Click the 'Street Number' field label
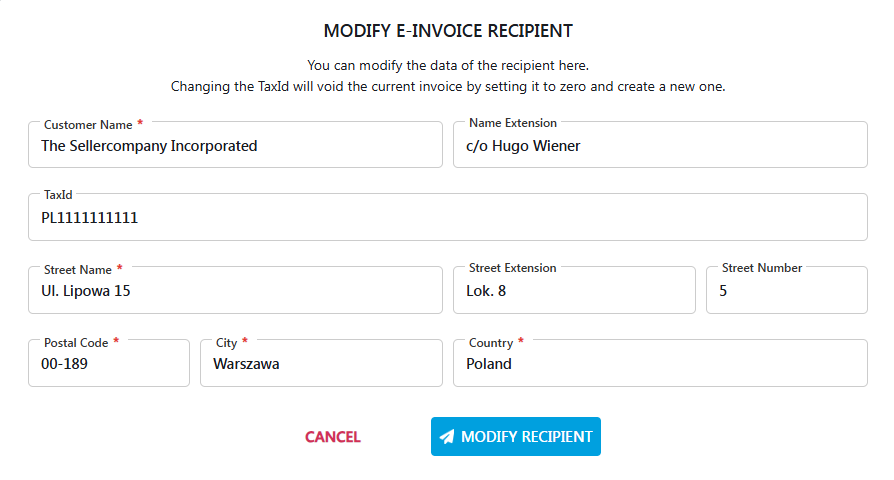This screenshot has height=480, width=894. [762, 268]
